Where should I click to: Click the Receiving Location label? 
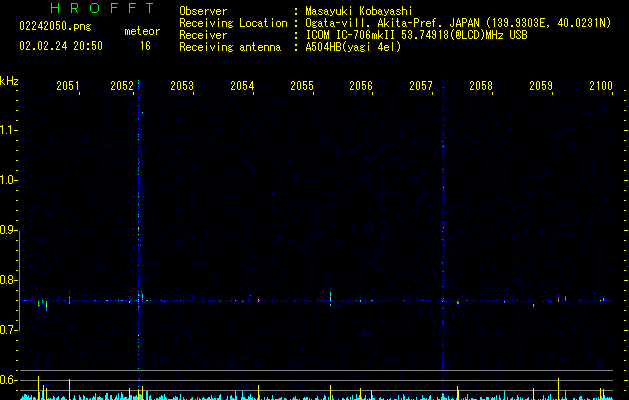(x=233, y=23)
